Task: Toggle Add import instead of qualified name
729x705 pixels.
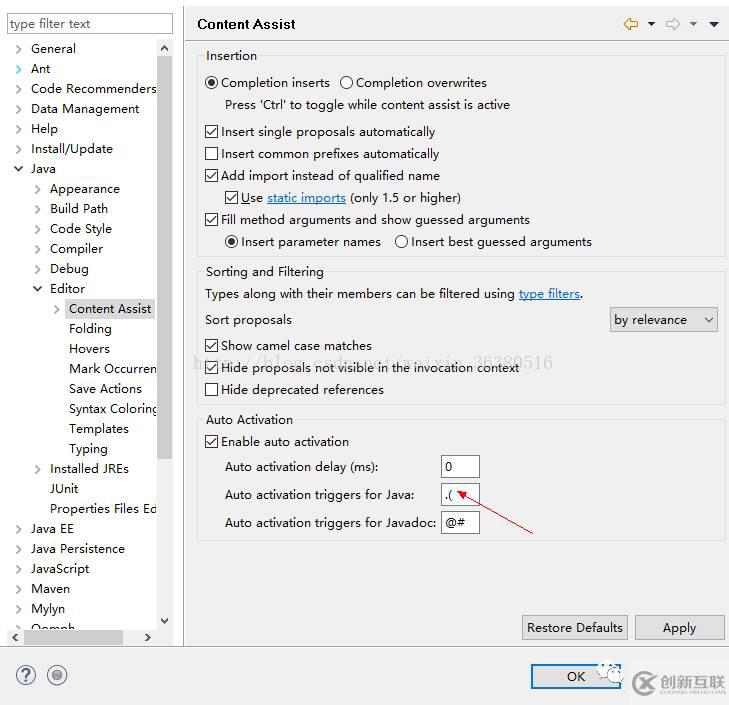Action: pos(211,175)
